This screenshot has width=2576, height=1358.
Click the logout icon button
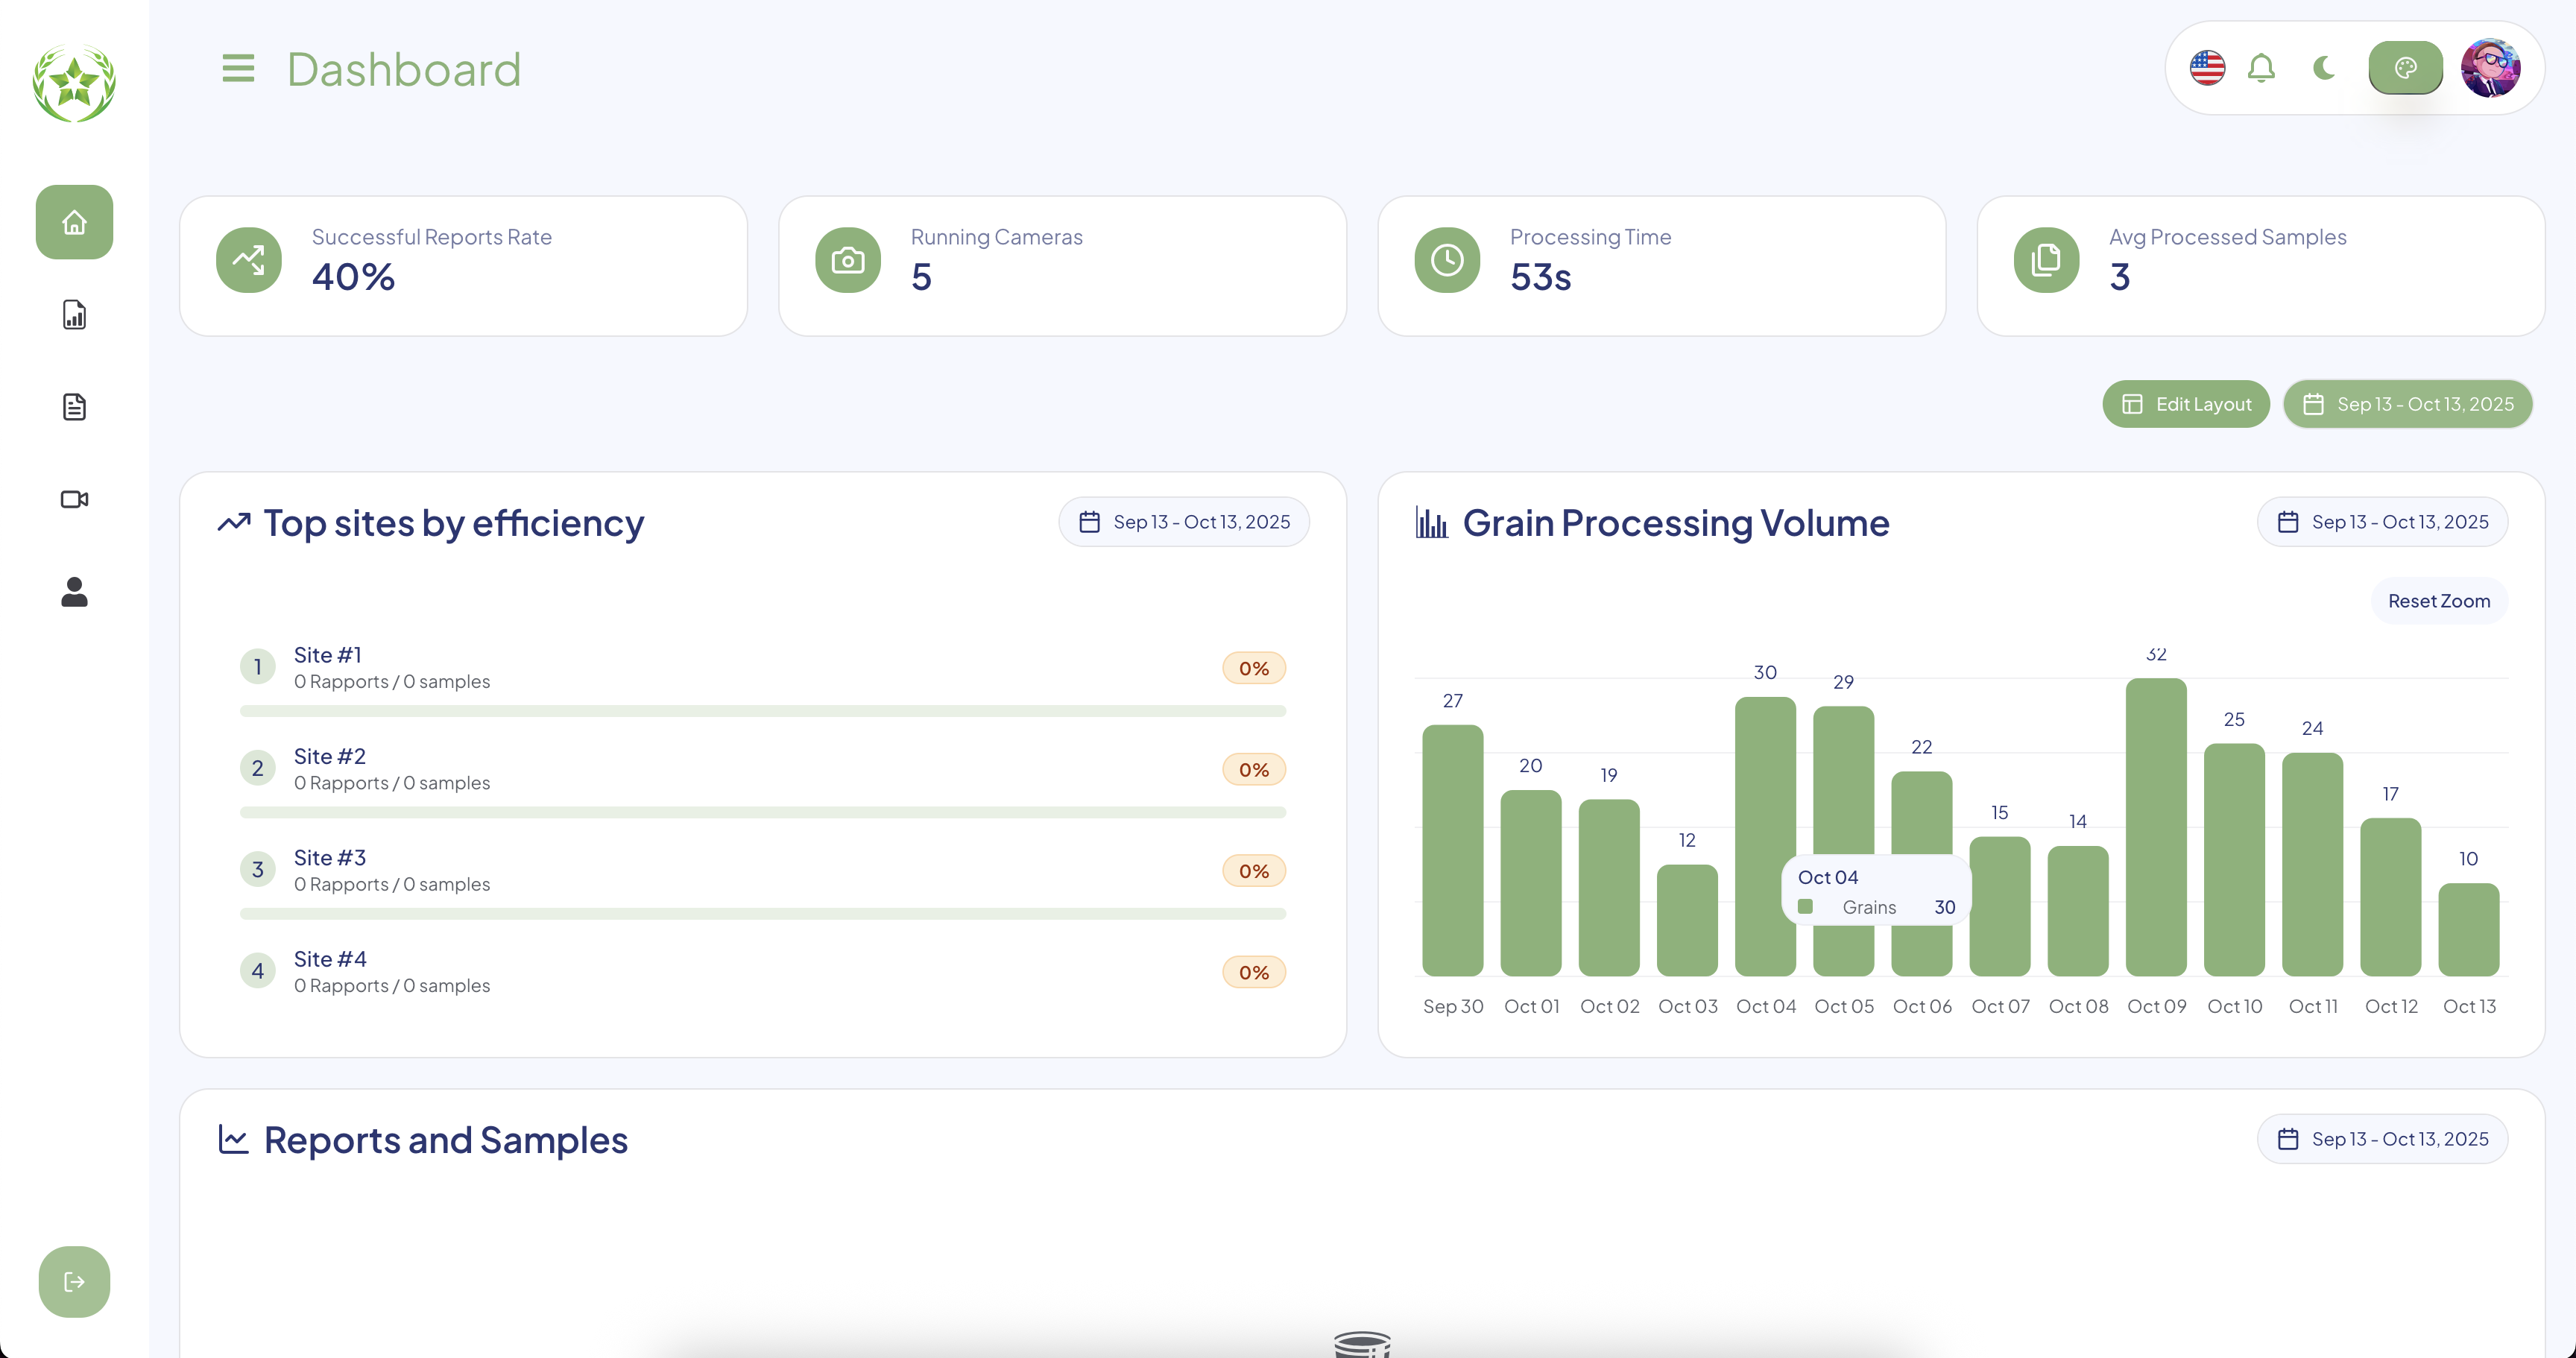pos(74,1281)
